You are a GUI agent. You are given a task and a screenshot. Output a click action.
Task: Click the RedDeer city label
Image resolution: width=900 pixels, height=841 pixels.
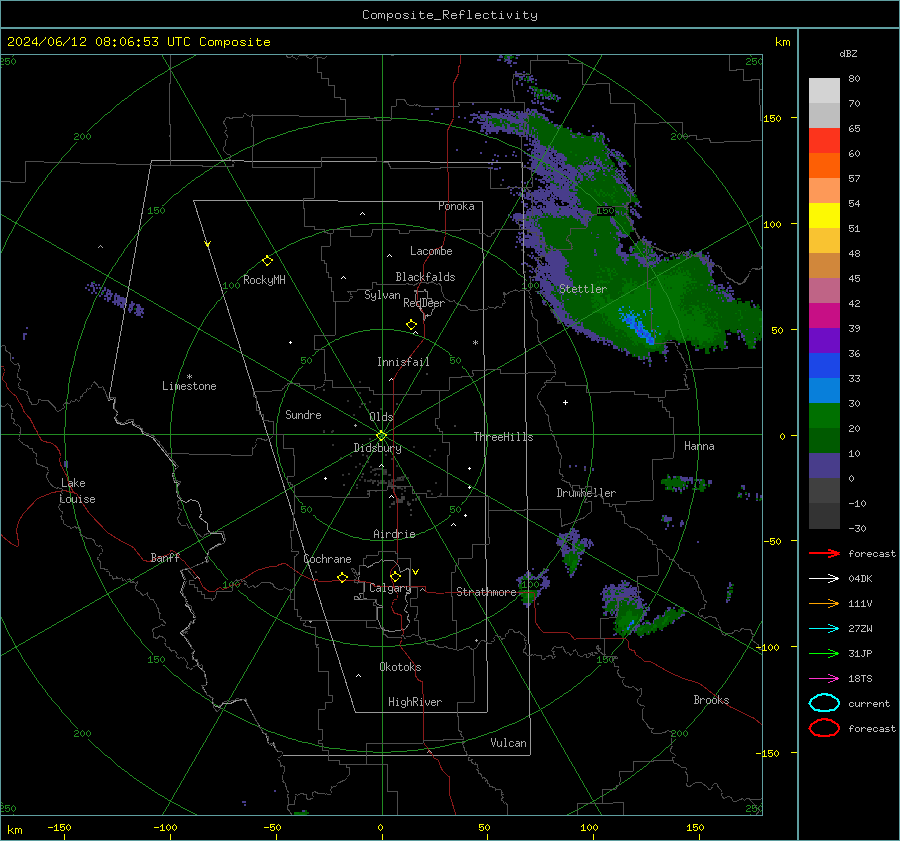tap(424, 303)
